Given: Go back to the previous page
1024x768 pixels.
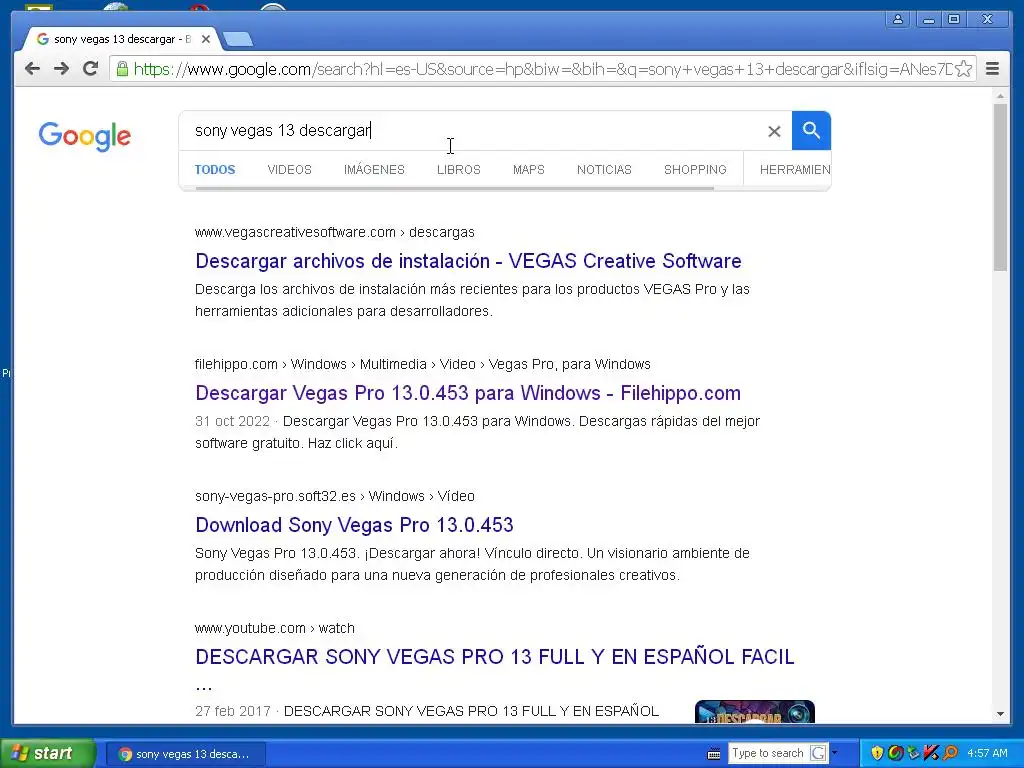Looking at the screenshot, I should (32, 69).
